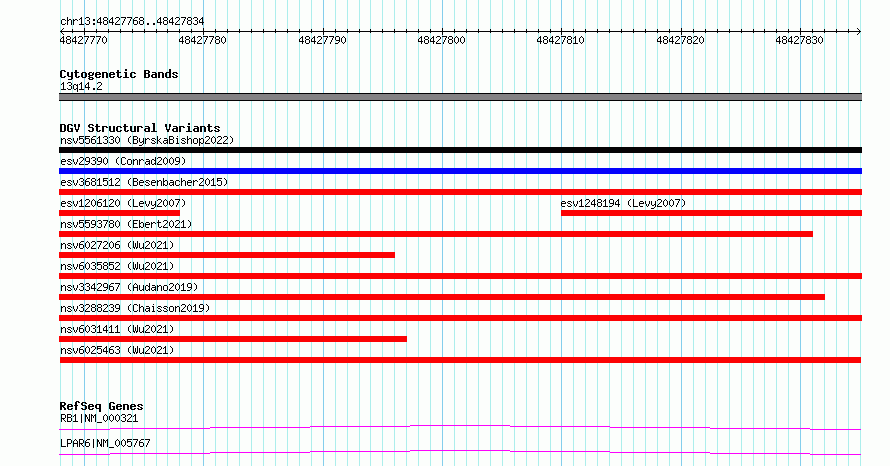Select the red nsv6031411 variant bar
This screenshot has height=466, width=890.
point(233,339)
